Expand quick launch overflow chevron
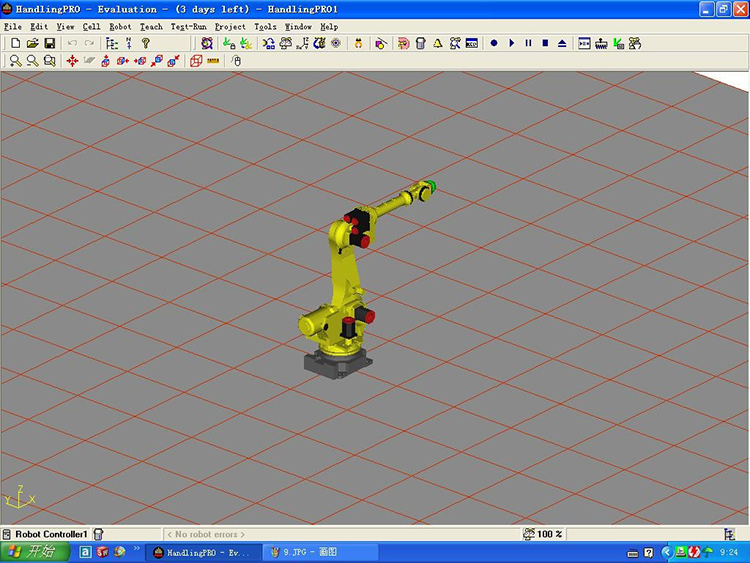This screenshot has height=563, width=750. click(x=137, y=548)
